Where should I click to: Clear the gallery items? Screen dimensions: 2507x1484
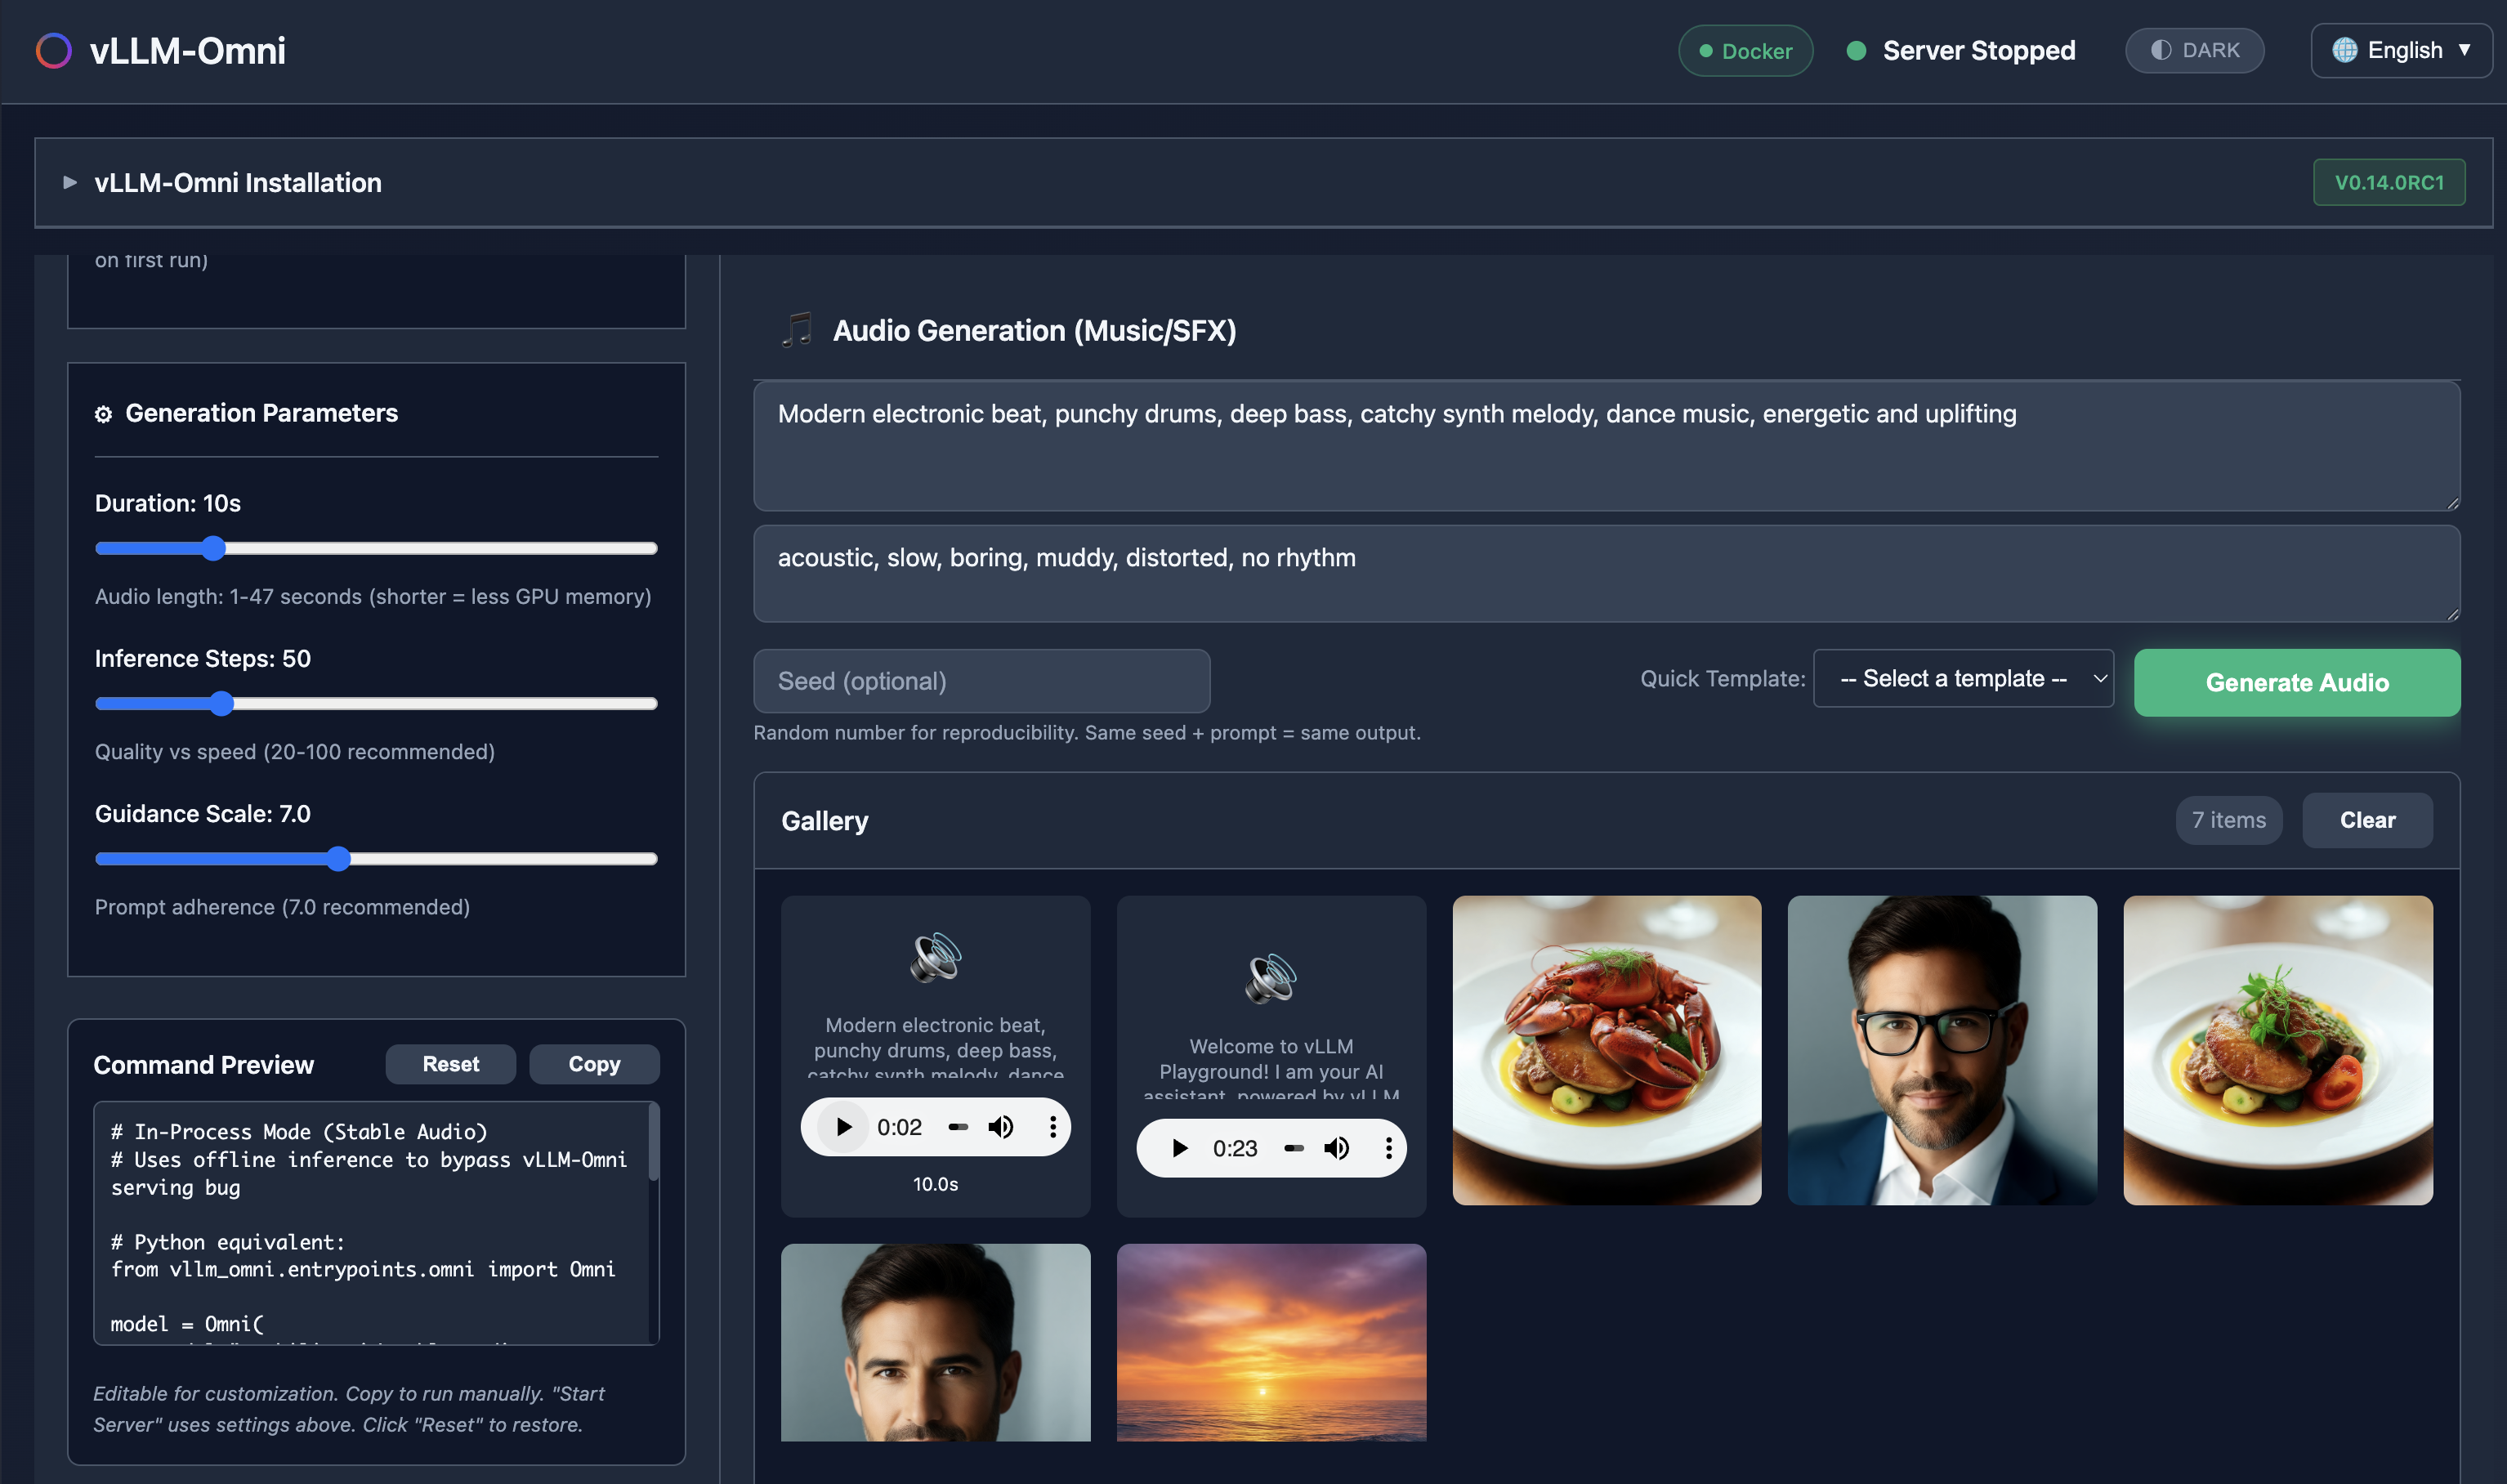[2366, 820]
